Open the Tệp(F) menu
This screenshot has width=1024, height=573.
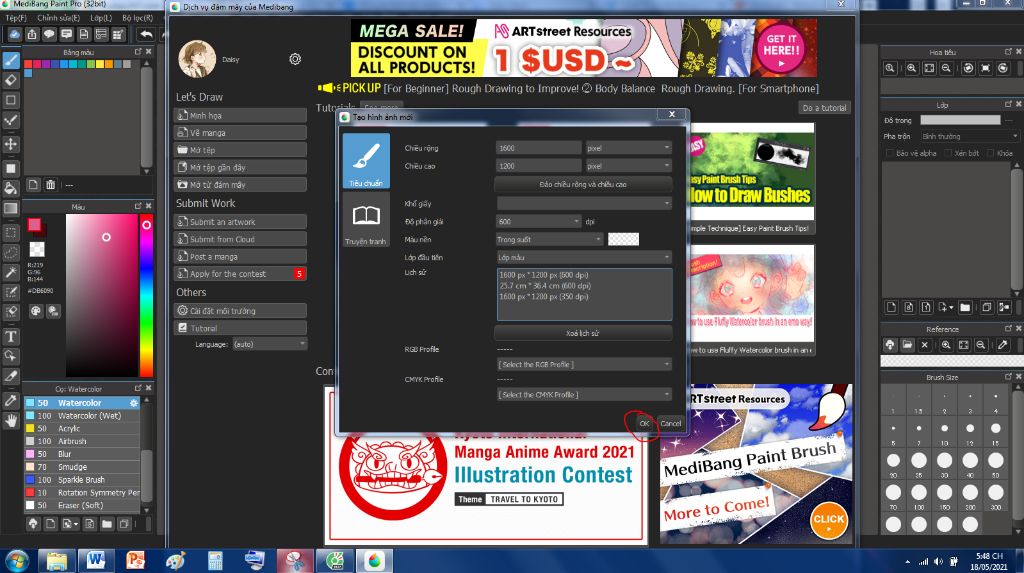16,18
